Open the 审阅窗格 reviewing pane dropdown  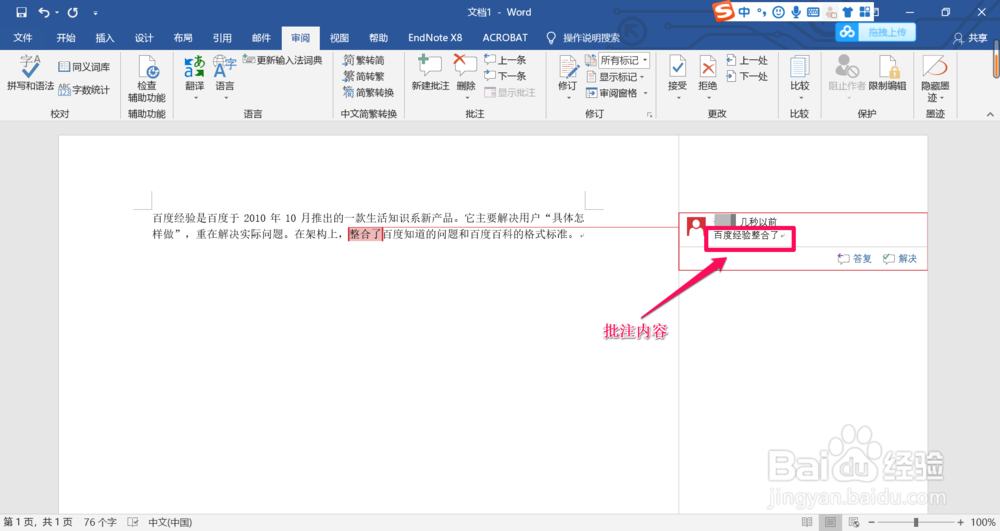pos(617,93)
